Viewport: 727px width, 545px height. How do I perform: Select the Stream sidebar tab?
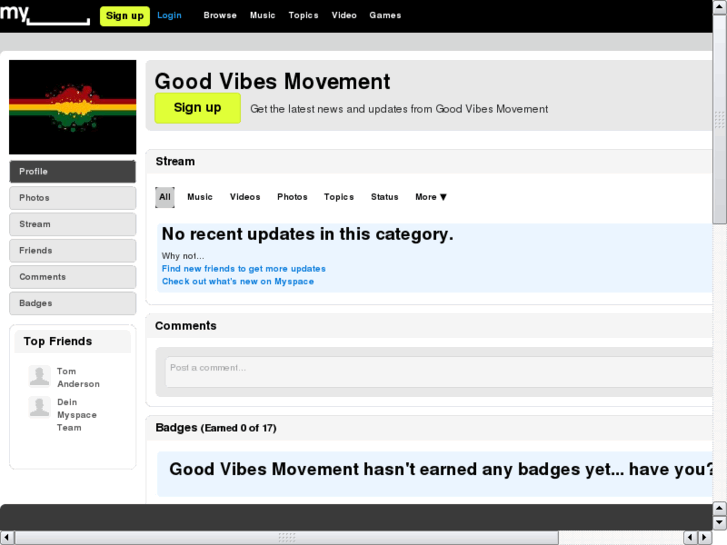73,224
